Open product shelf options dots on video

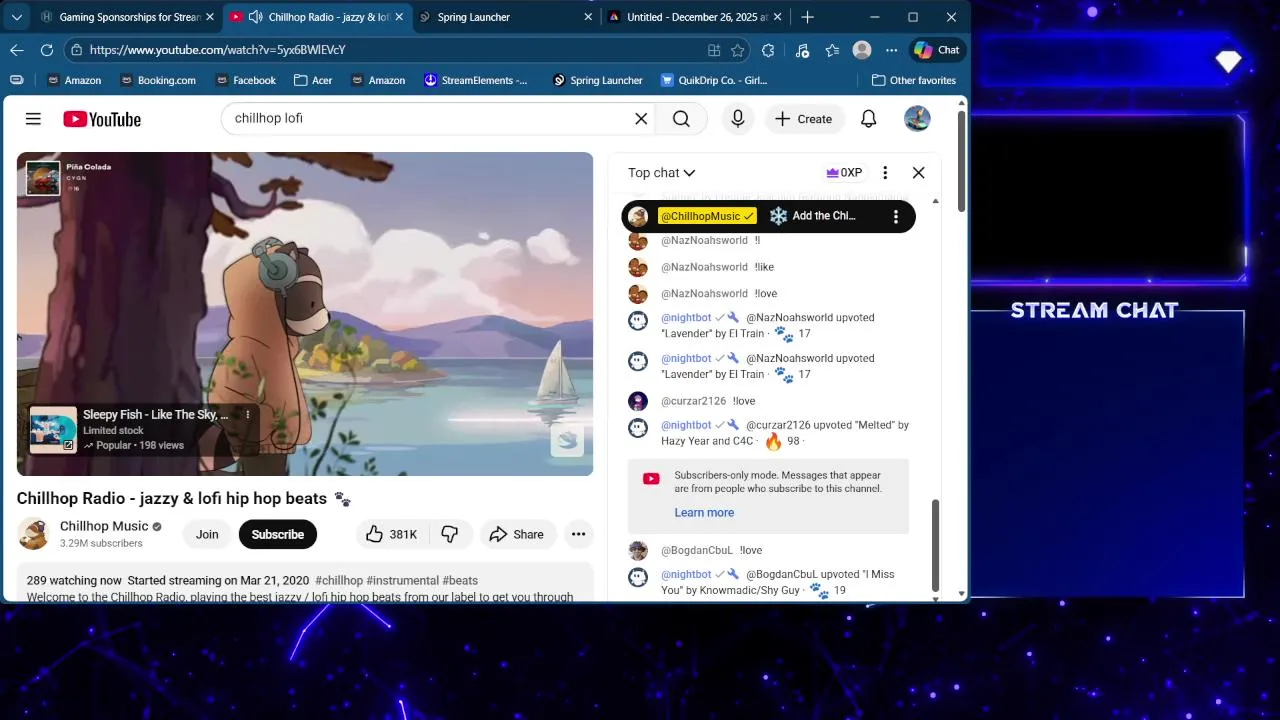click(x=248, y=415)
